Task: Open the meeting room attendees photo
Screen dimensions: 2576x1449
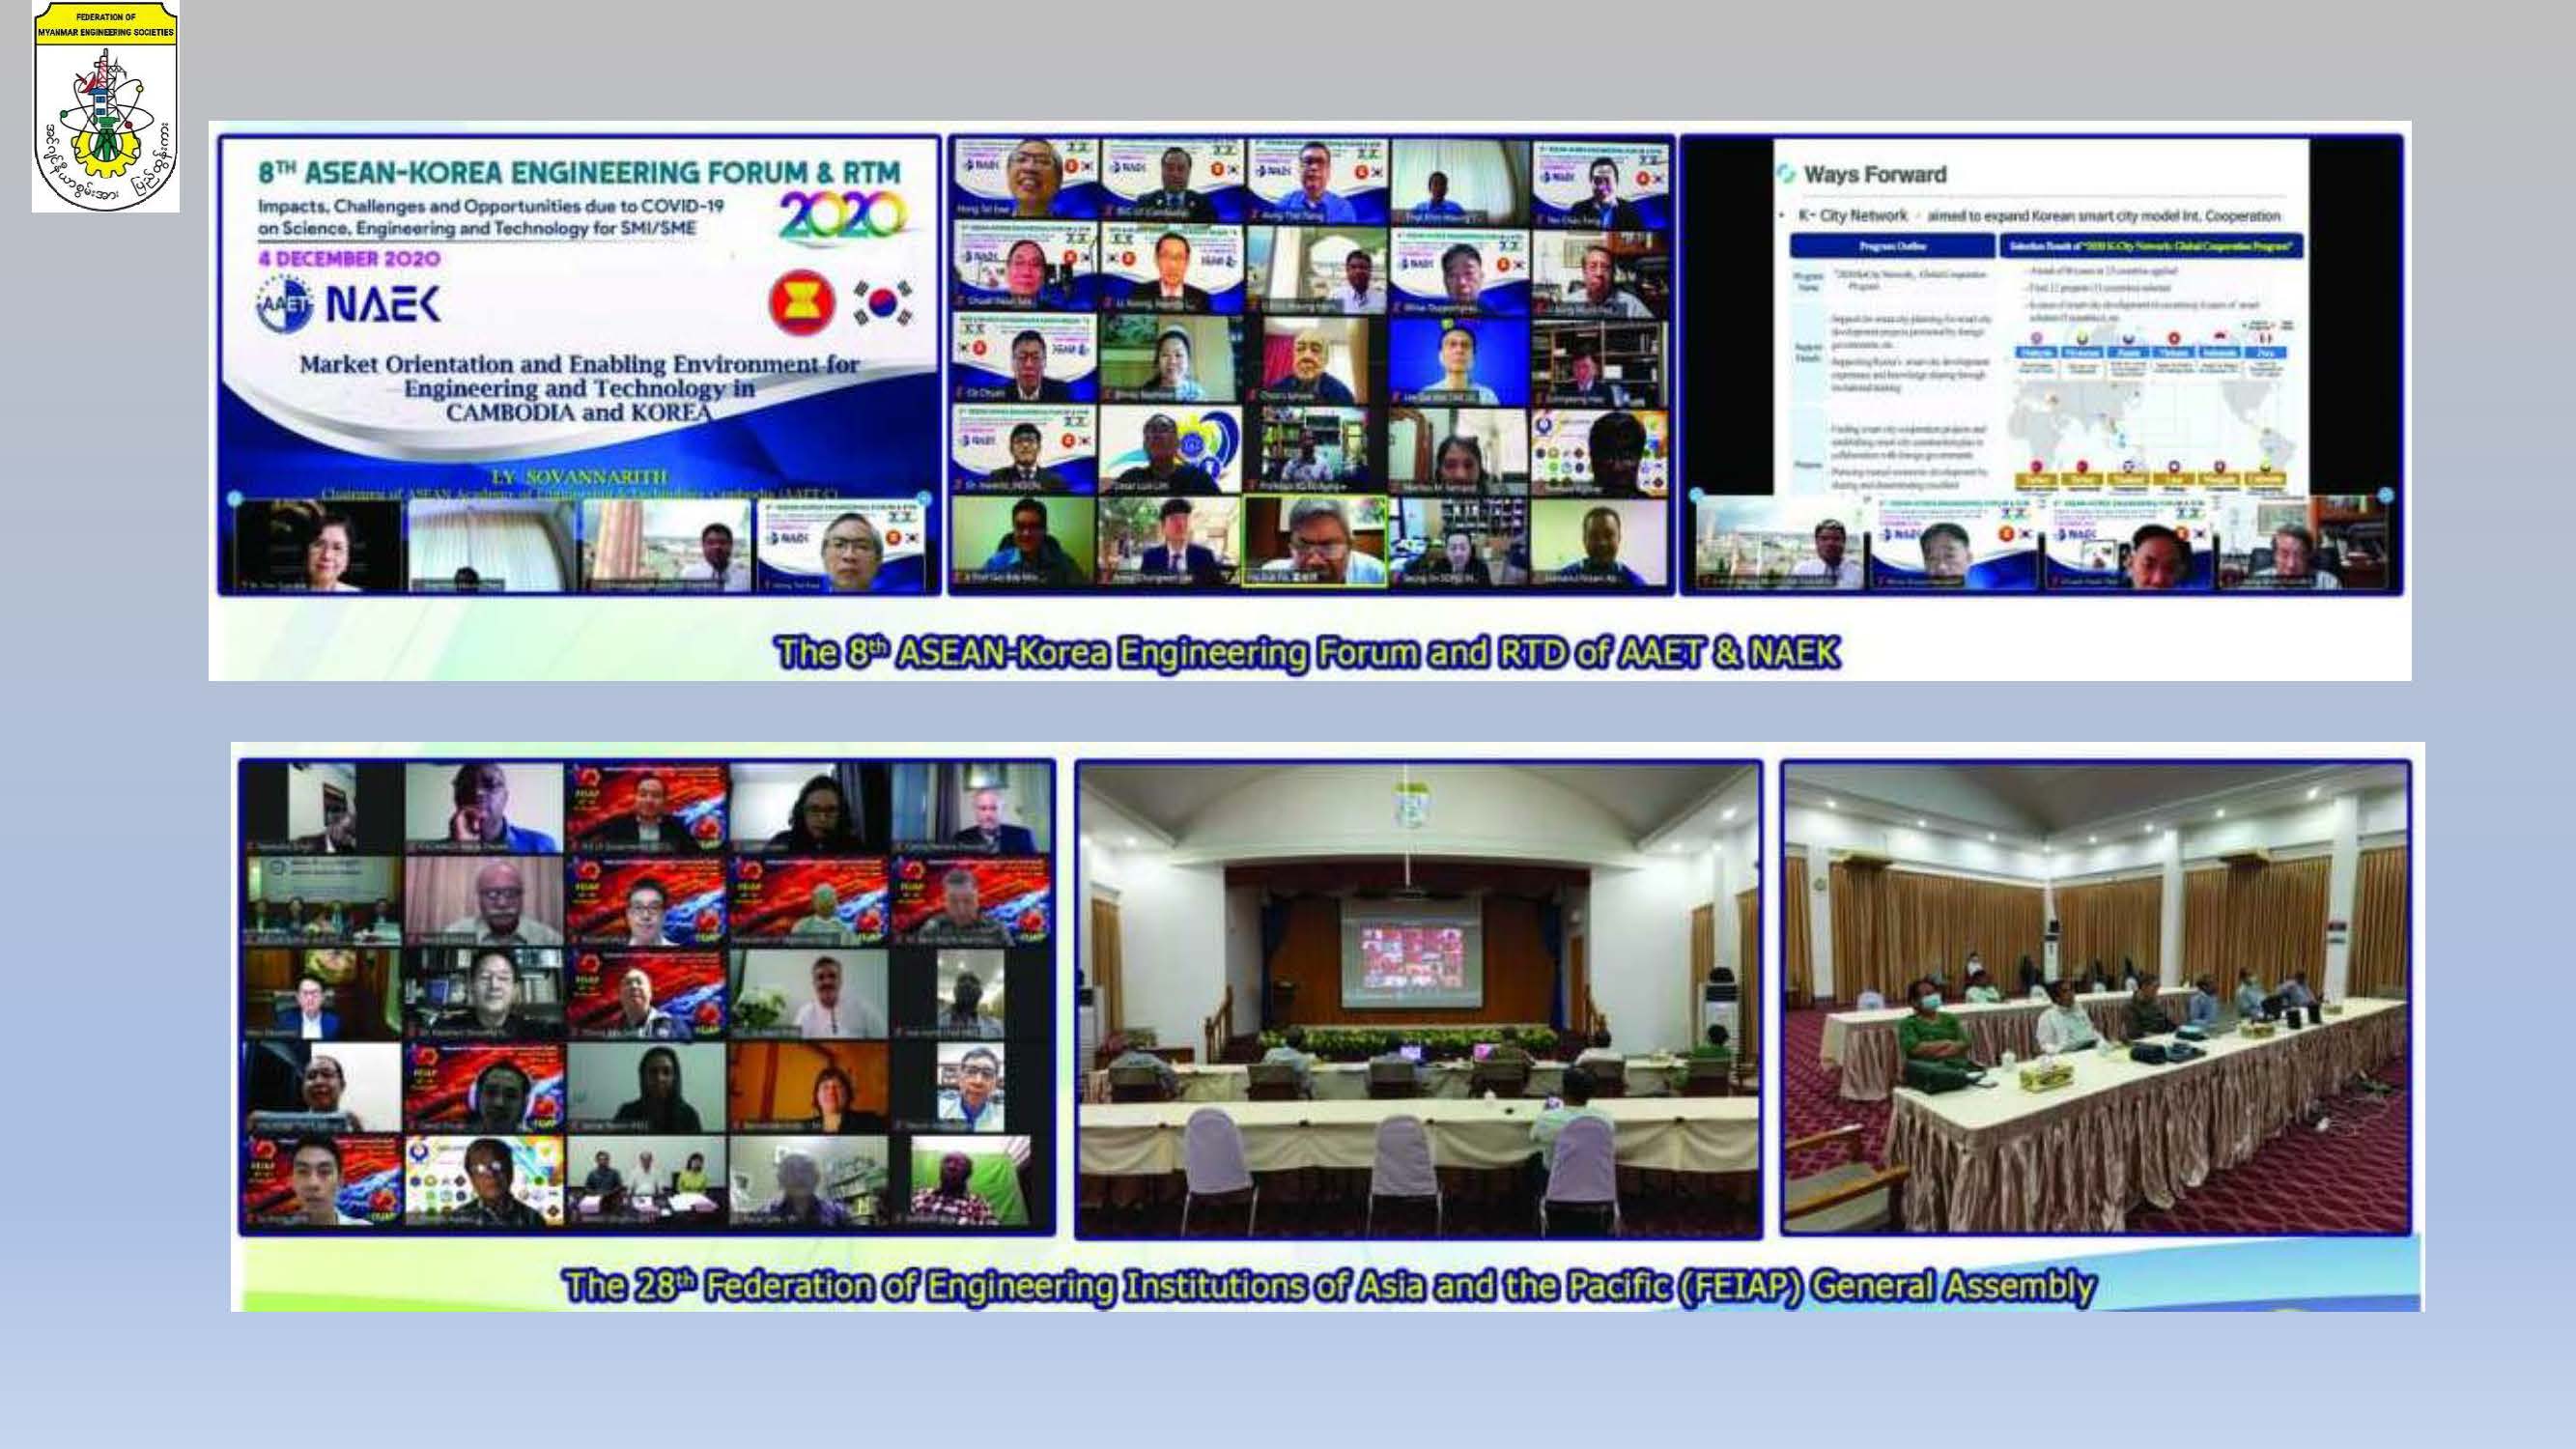Action: 2096,998
